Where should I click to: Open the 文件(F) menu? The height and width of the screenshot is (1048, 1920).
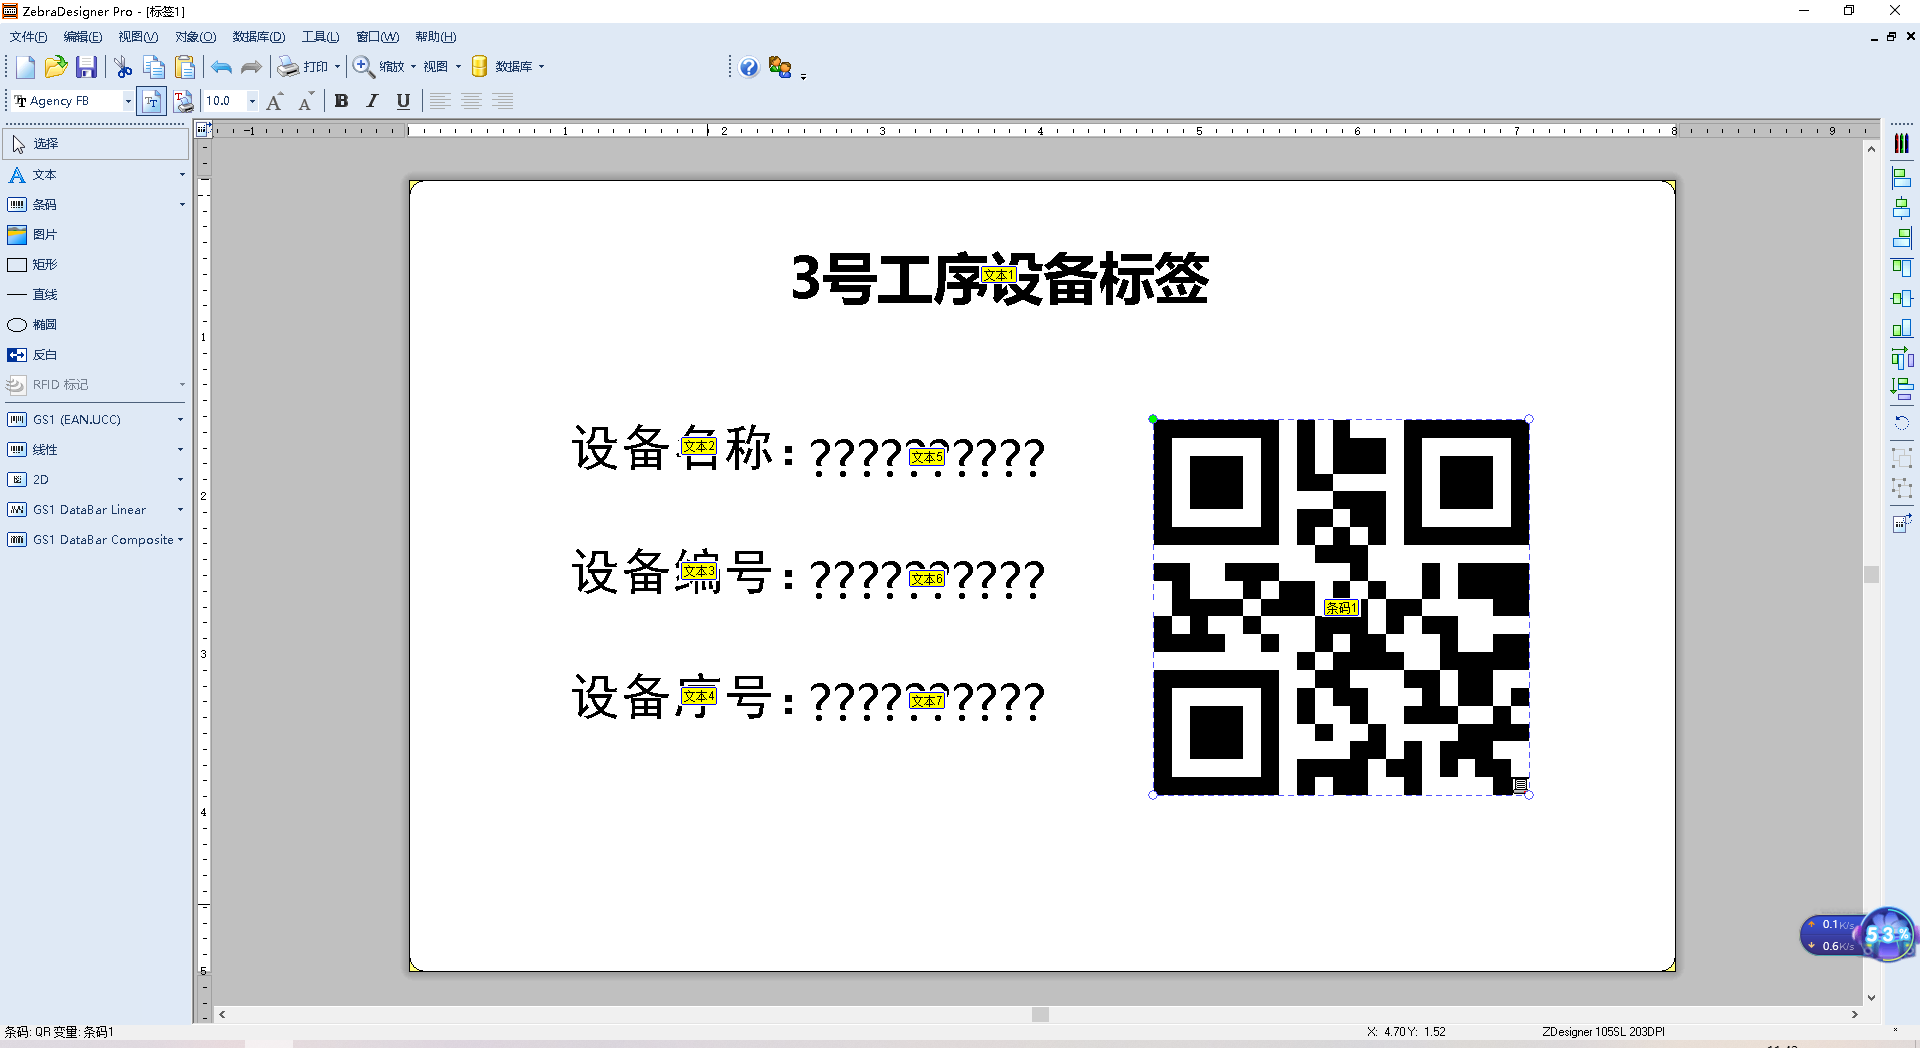pos(28,37)
